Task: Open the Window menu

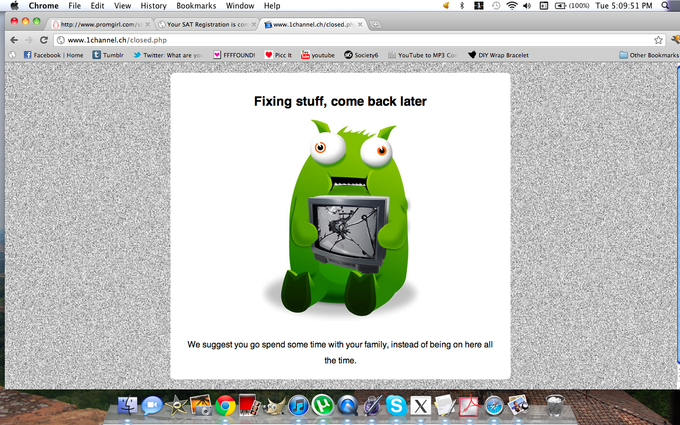Action: (240, 6)
